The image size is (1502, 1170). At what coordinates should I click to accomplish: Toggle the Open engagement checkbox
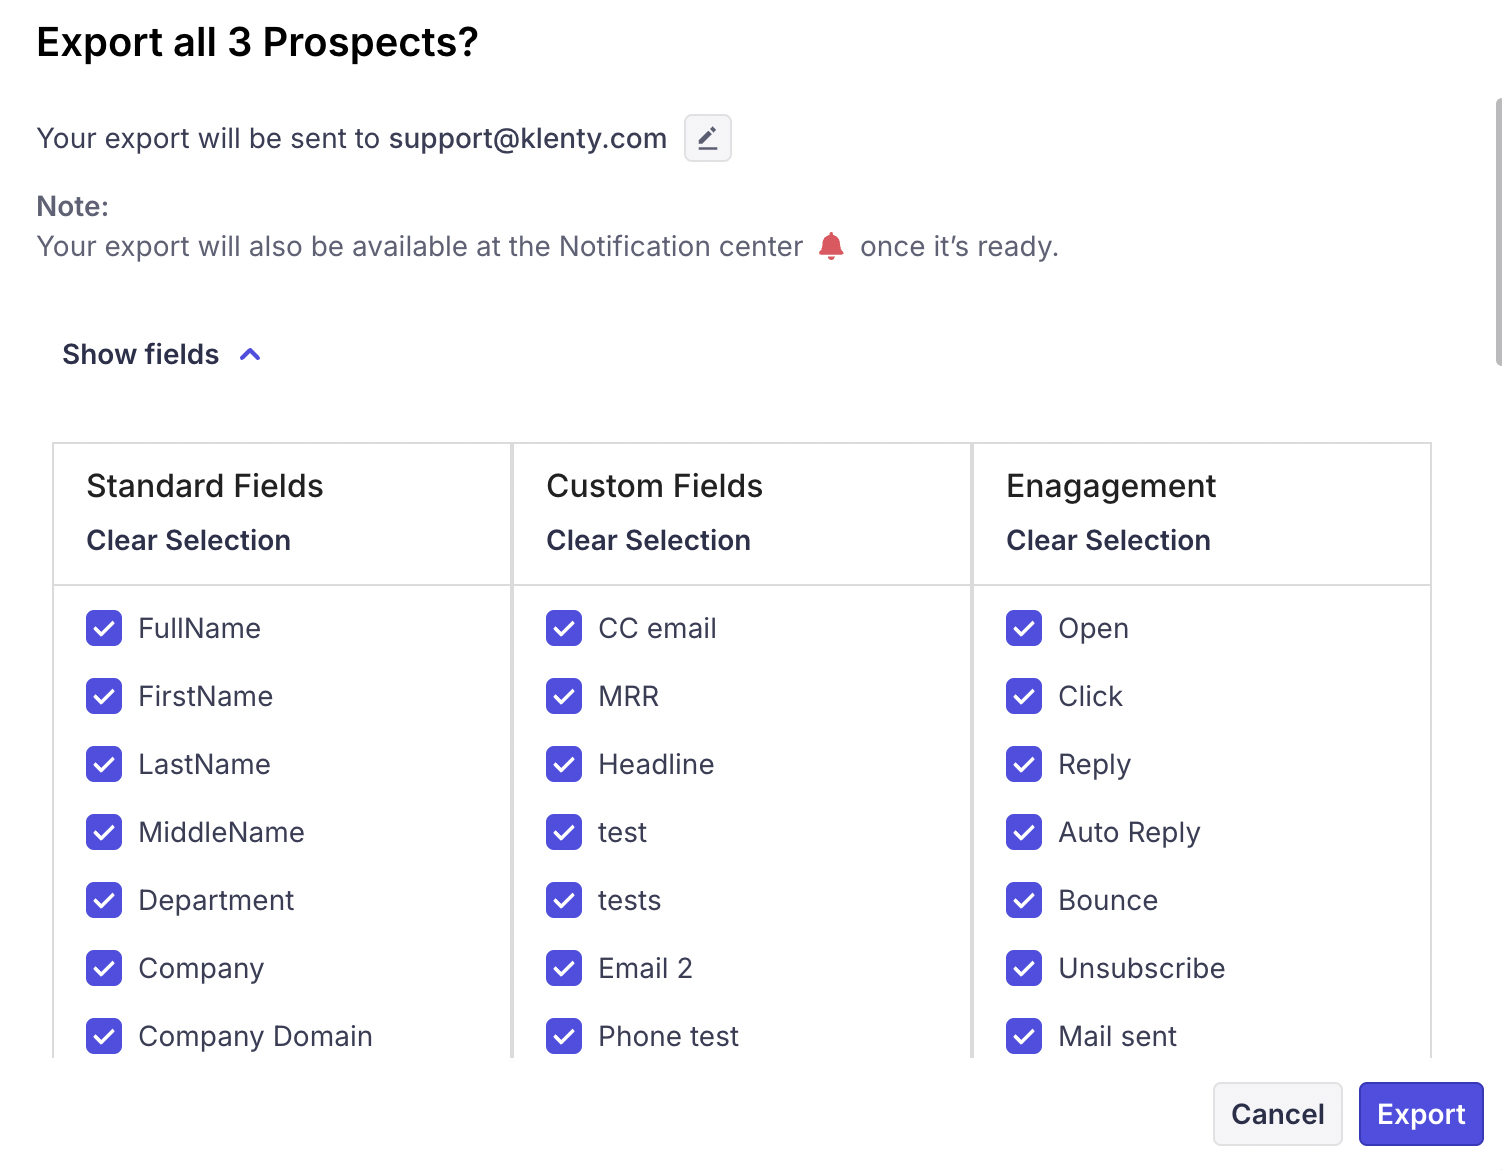[1024, 628]
